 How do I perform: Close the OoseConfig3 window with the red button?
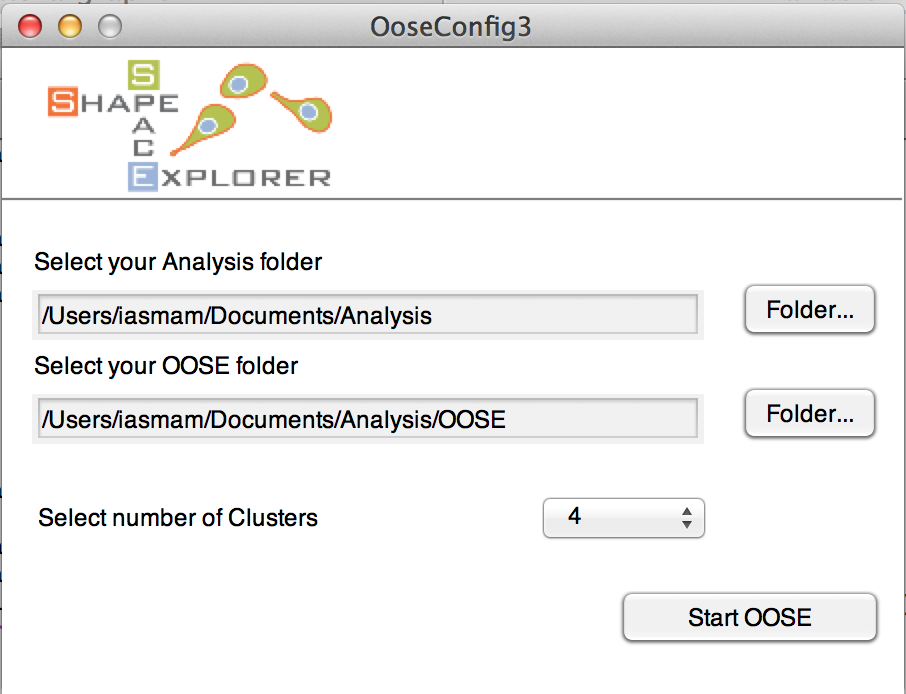[30, 26]
